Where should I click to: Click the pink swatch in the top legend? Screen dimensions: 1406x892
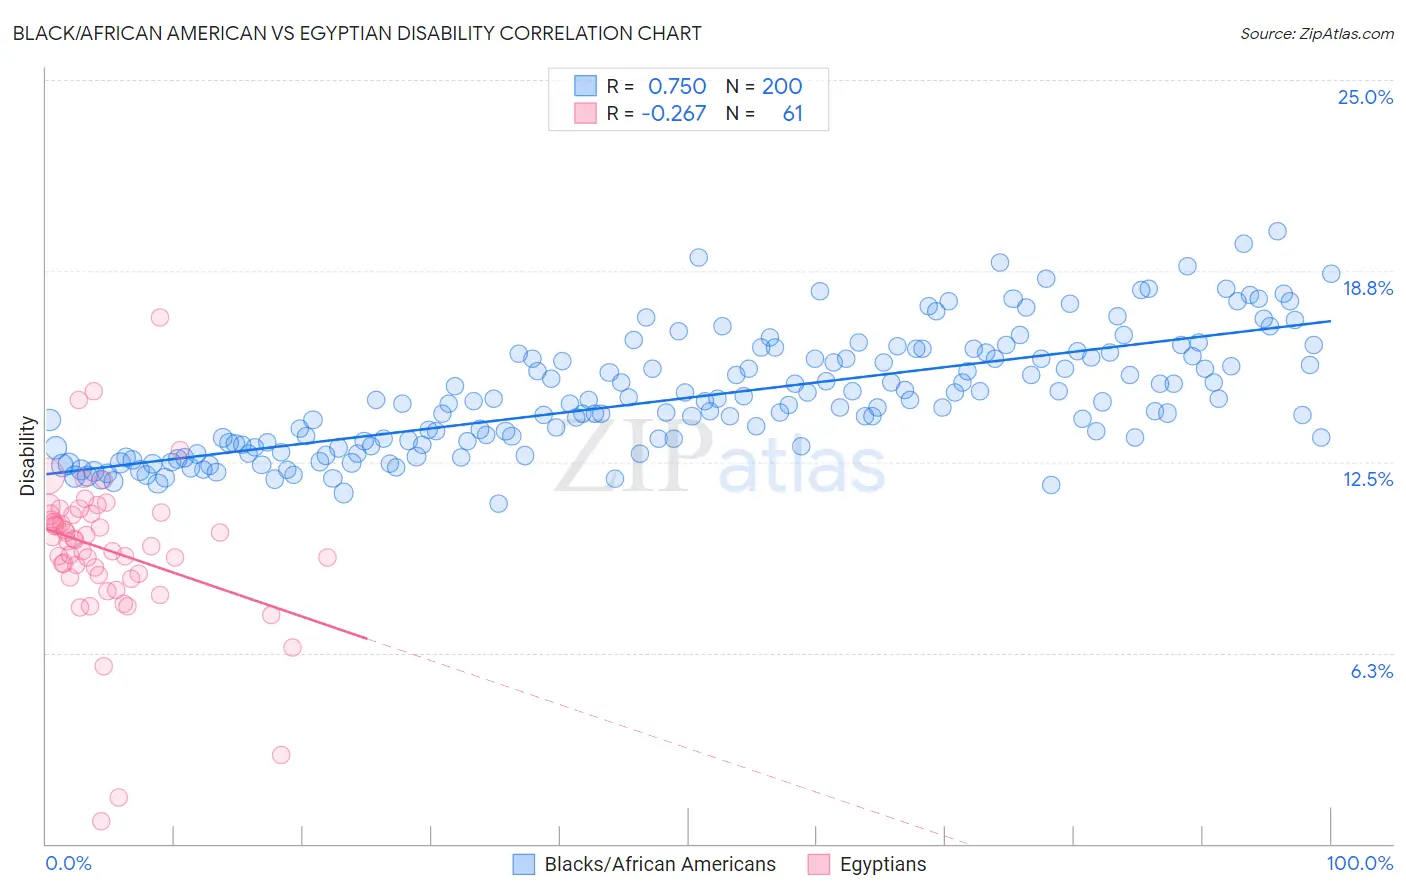[x=585, y=113]
